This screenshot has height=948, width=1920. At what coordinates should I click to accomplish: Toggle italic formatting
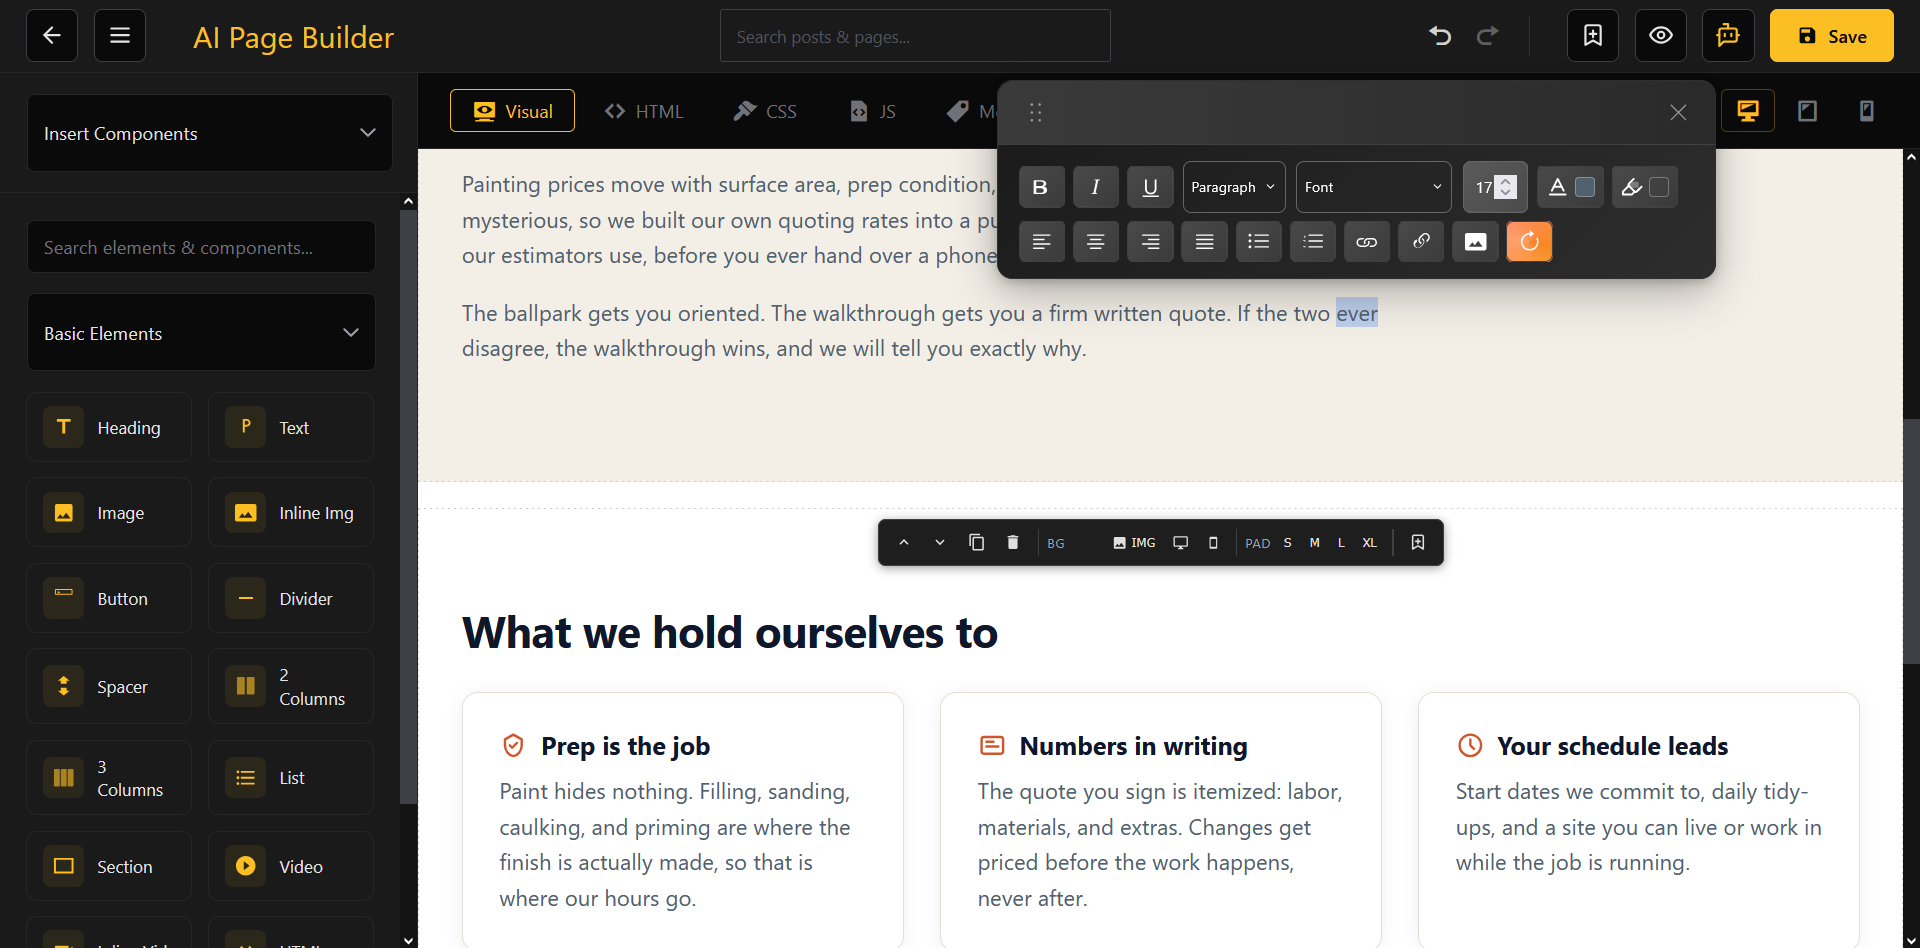[x=1096, y=187]
